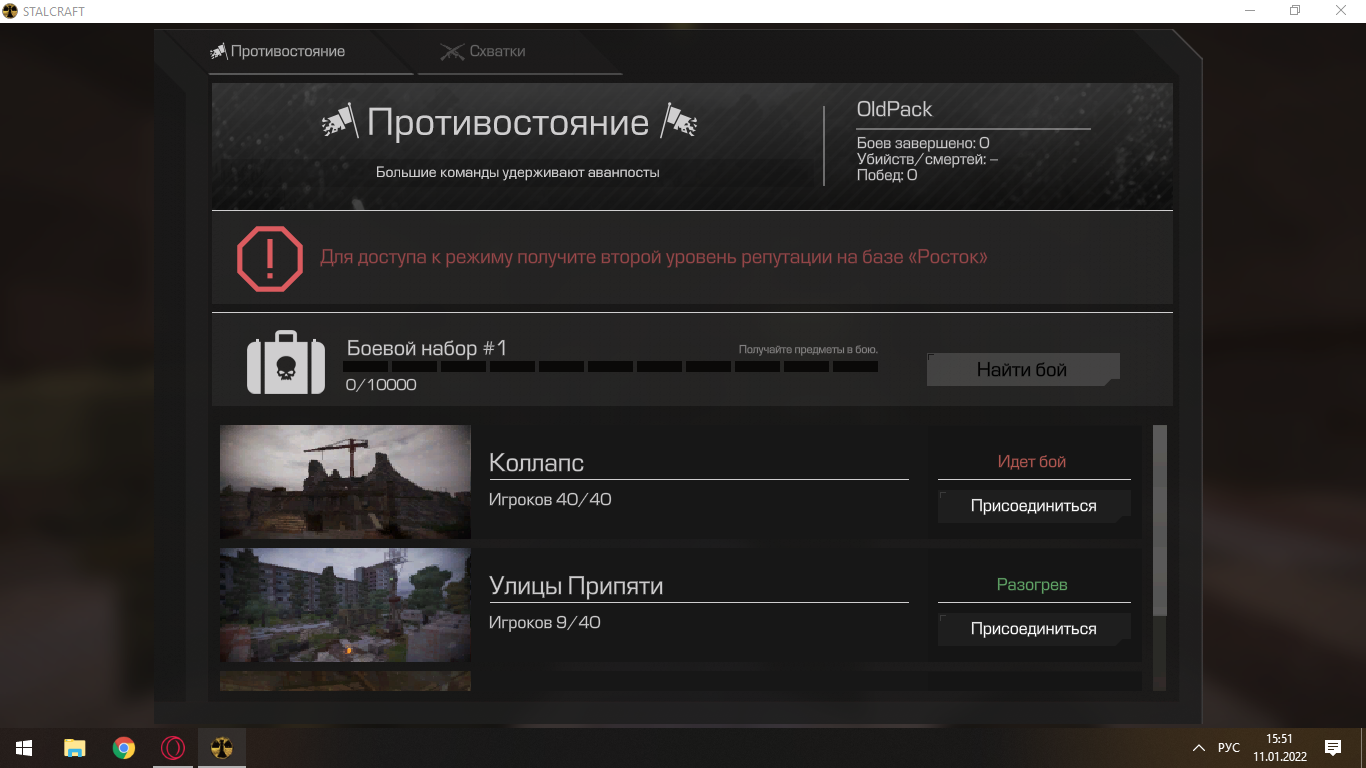Click the flags icon left of Противостояние title
Screen dimensions: 1366x768
(340, 123)
